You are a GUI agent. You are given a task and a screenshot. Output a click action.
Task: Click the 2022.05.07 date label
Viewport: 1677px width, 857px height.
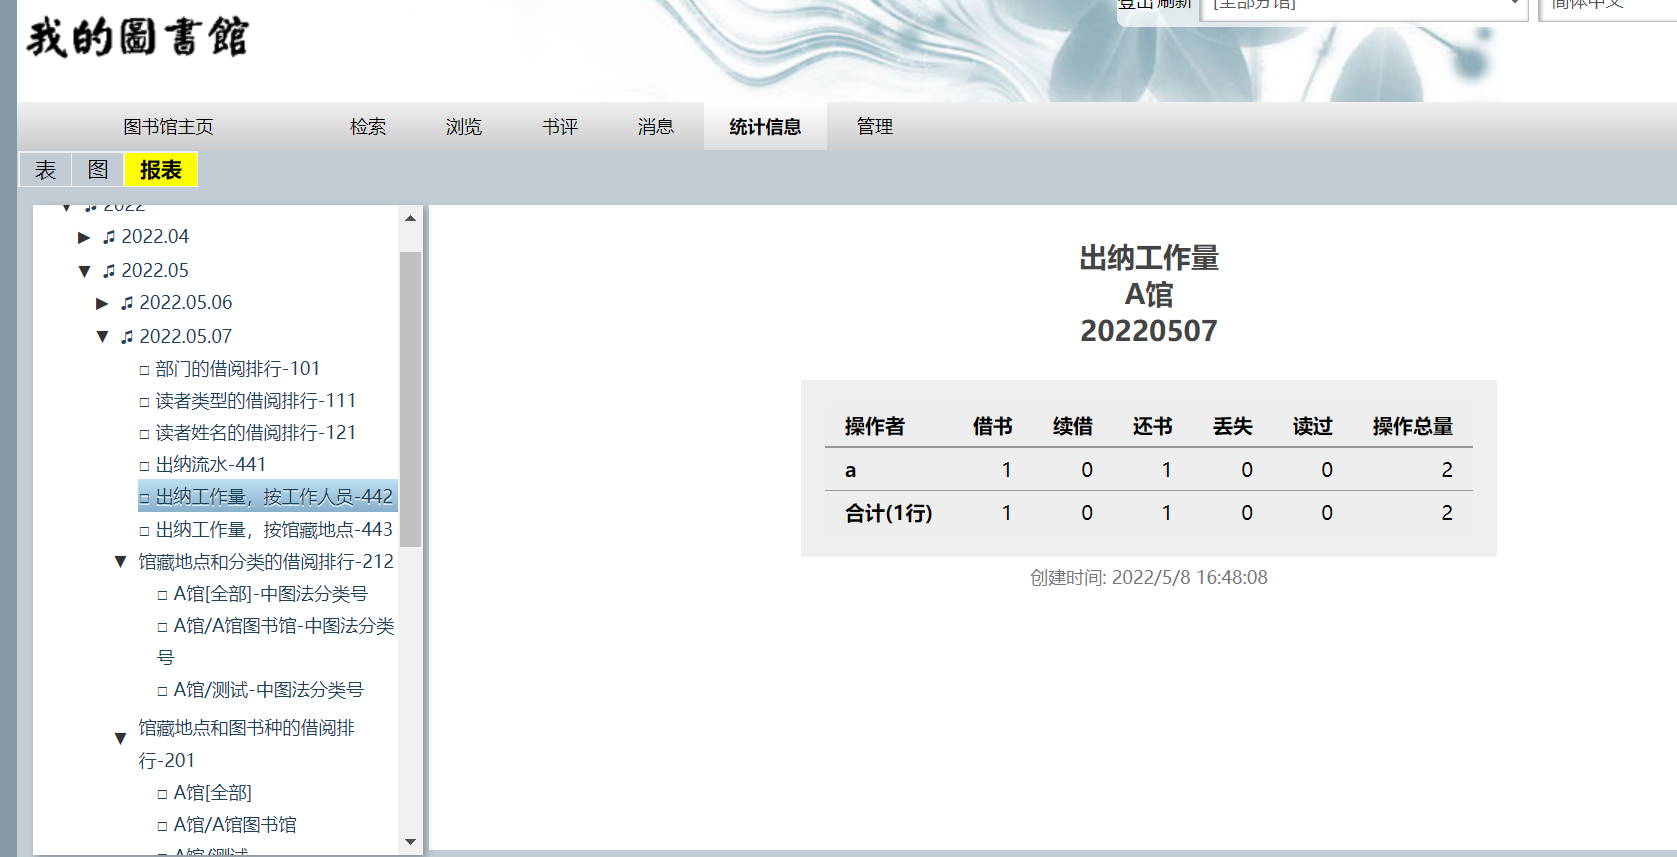point(186,337)
